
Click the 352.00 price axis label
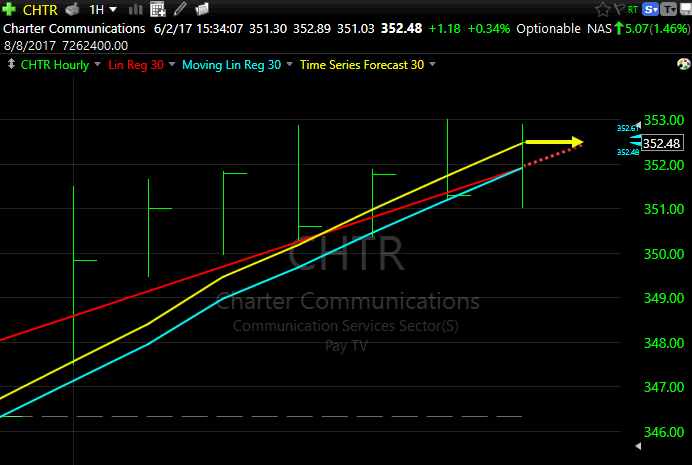pyautogui.click(x=664, y=165)
